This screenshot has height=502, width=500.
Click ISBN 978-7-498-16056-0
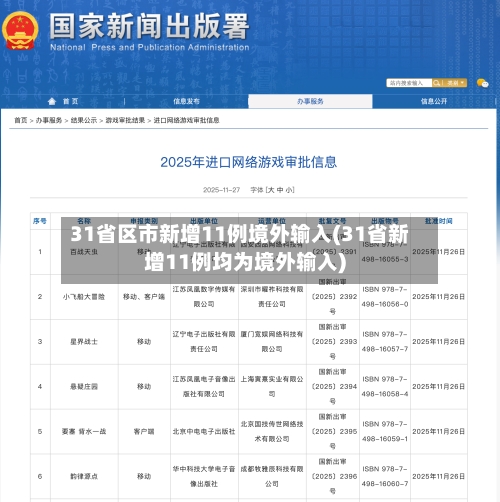coord(385,297)
